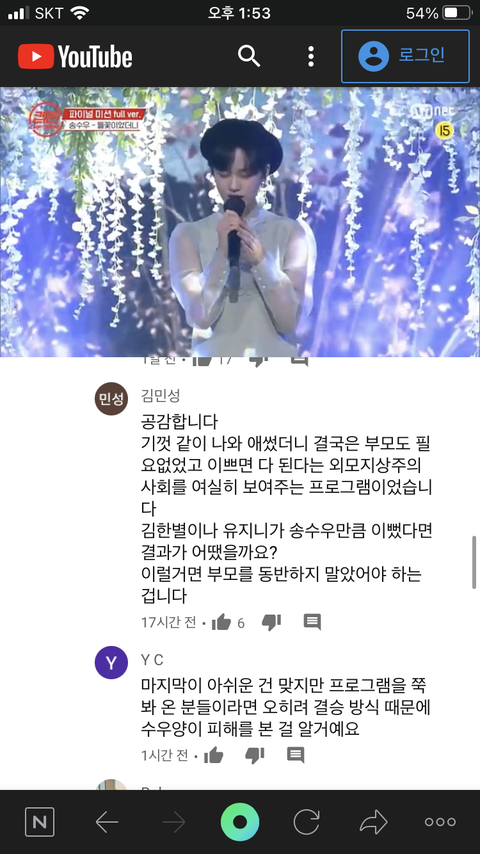Viewport: 480px width, 854px height.
Task: Share the page with arrow icon
Action: click(x=374, y=822)
